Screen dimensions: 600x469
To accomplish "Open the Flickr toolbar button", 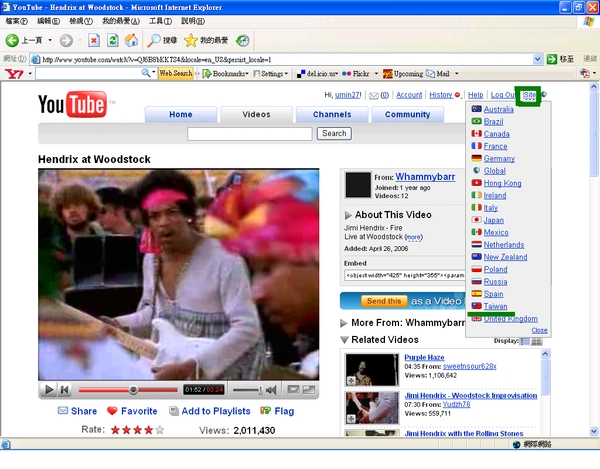I will click(x=356, y=73).
